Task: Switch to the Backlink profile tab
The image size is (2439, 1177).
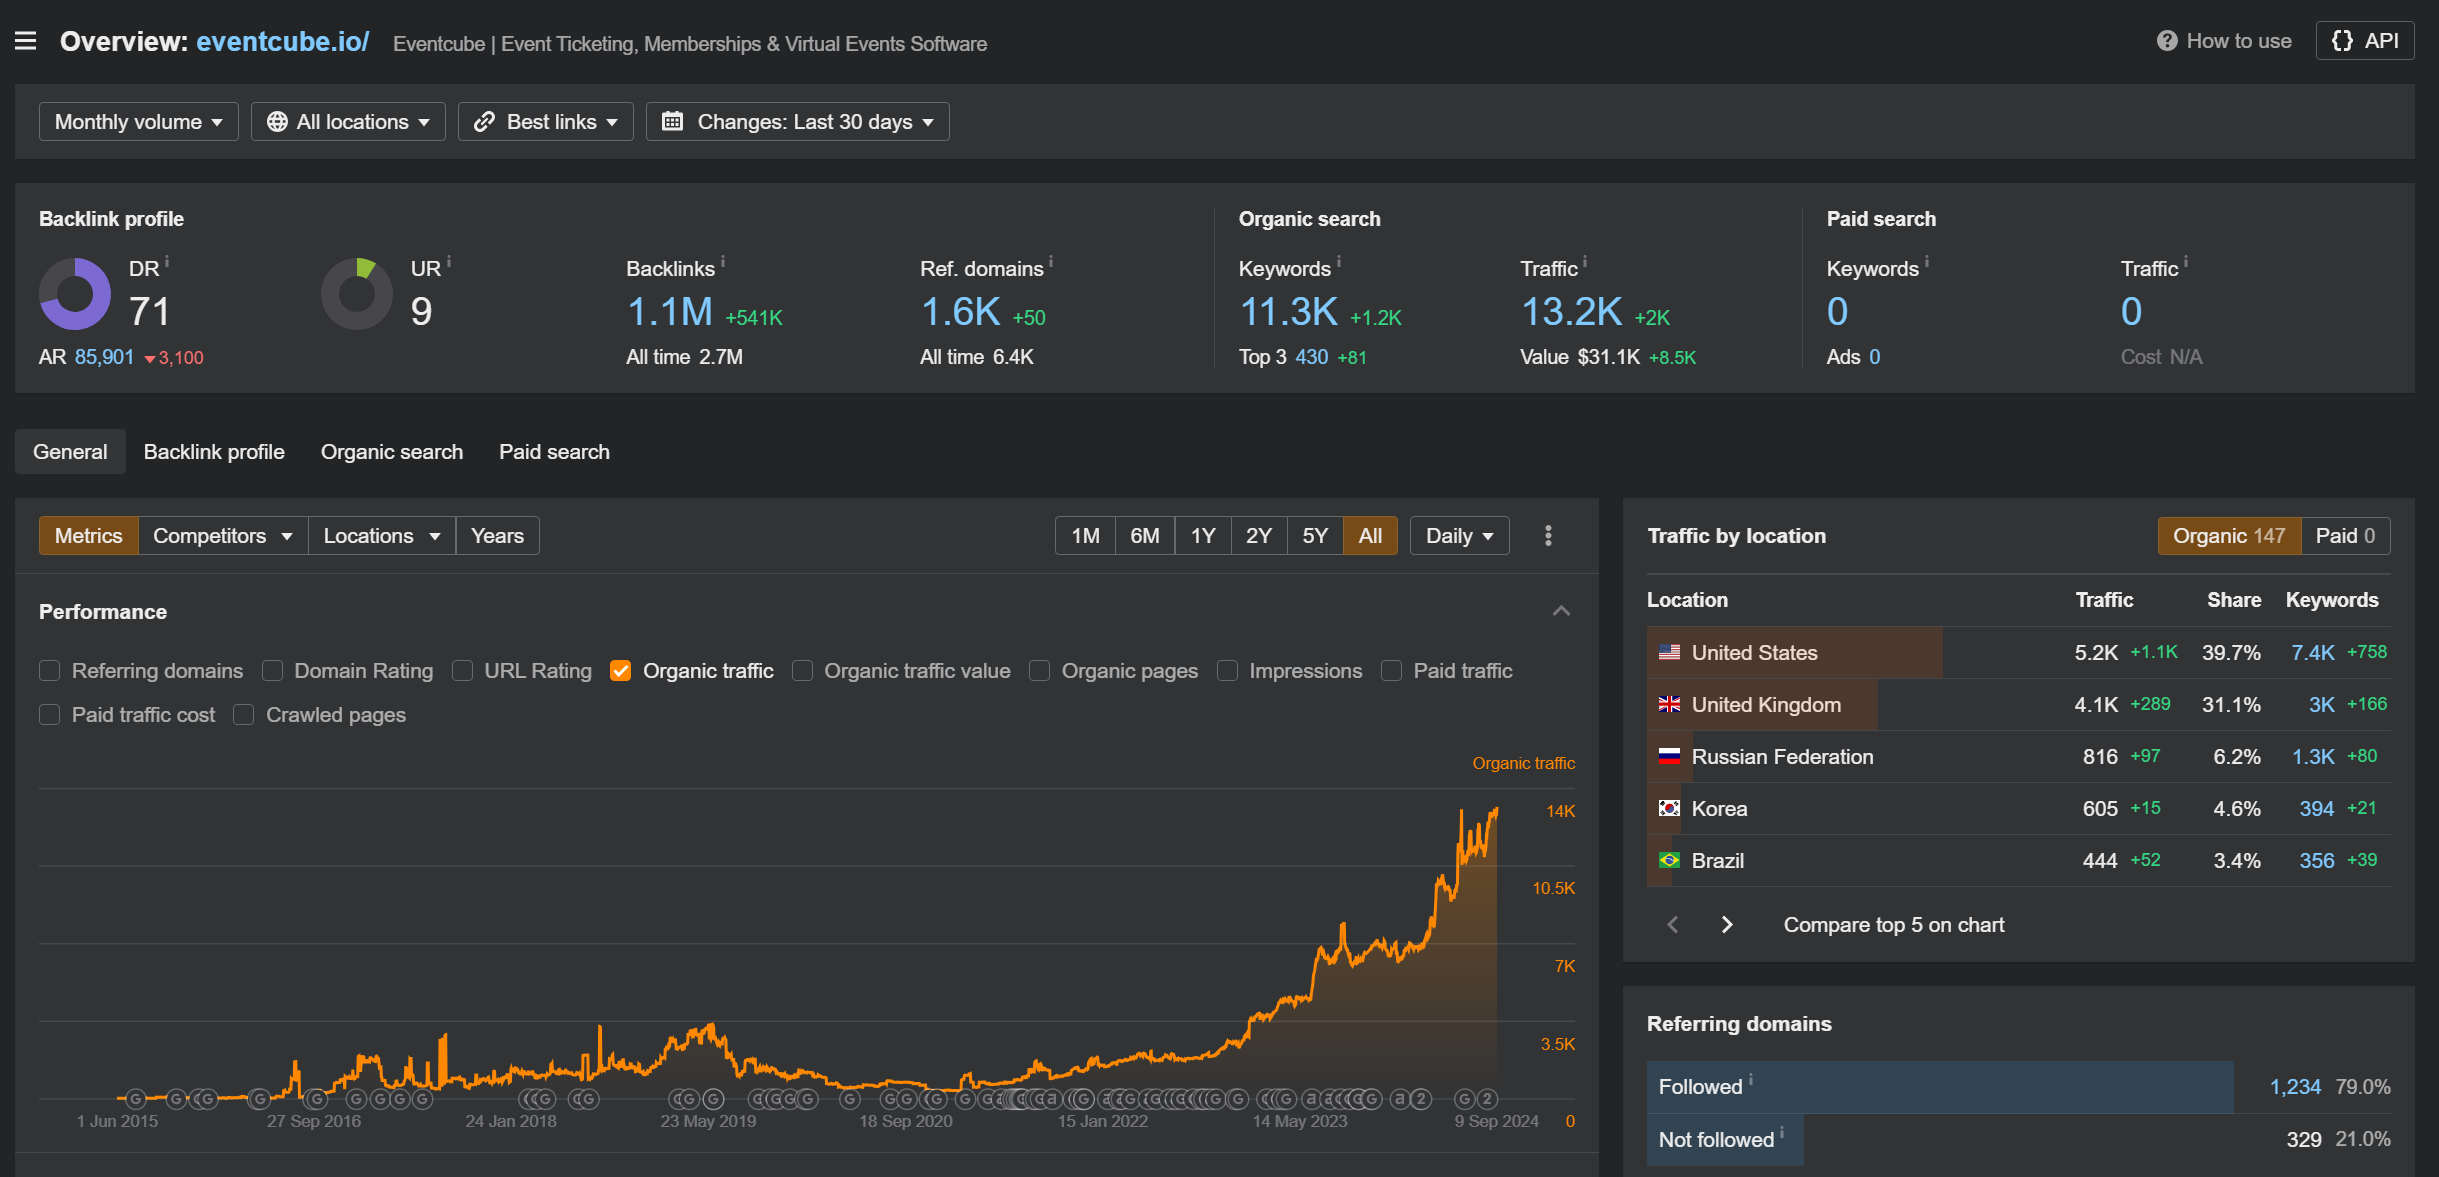Action: [214, 452]
